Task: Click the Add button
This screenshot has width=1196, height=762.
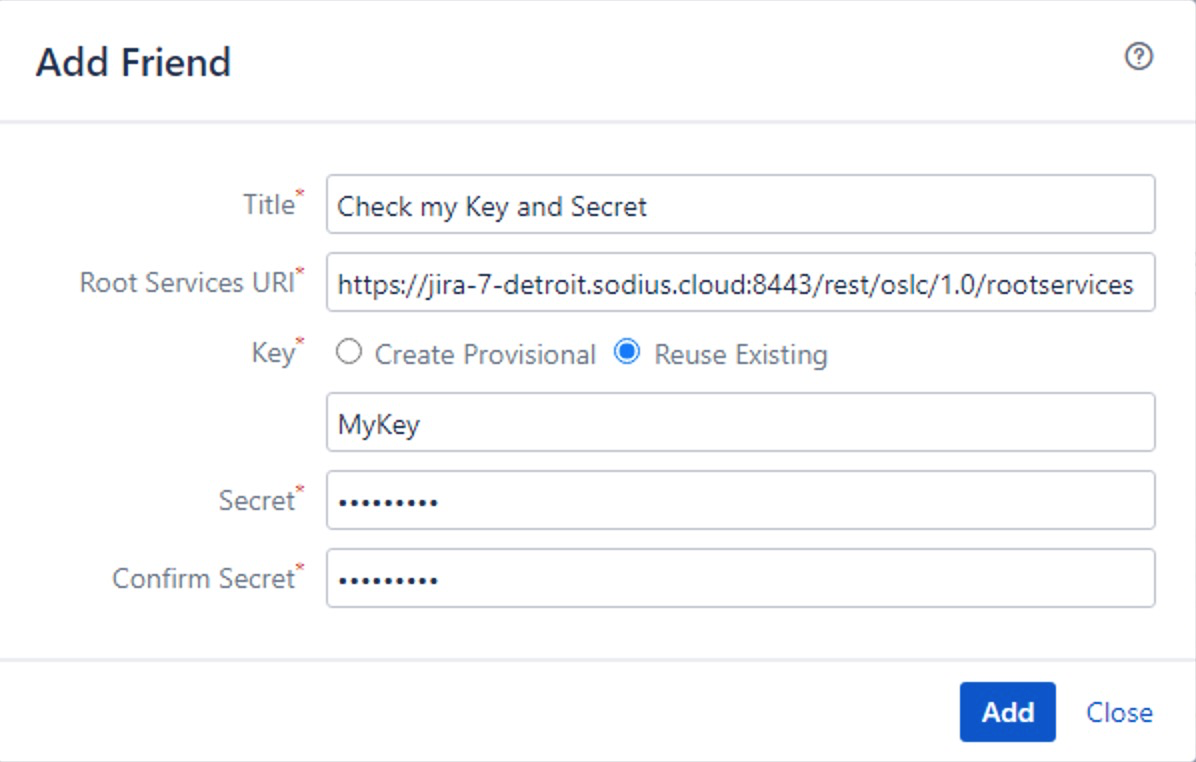Action: [x=1007, y=712]
